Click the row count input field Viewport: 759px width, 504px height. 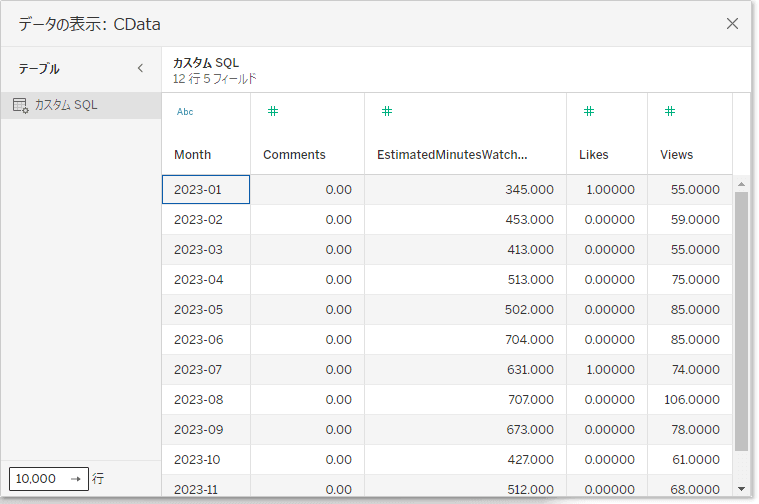tap(36, 479)
